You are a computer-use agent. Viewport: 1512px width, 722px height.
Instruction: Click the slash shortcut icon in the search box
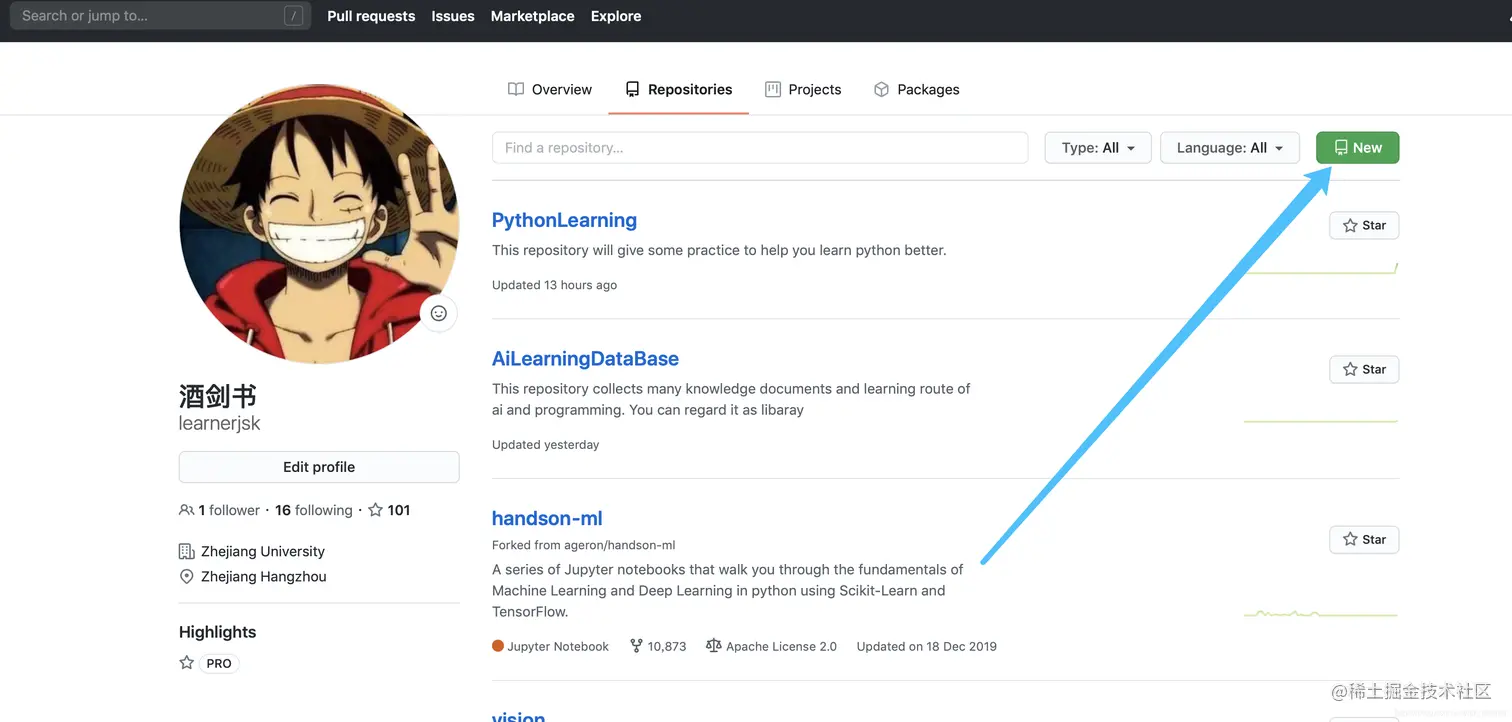293,15
